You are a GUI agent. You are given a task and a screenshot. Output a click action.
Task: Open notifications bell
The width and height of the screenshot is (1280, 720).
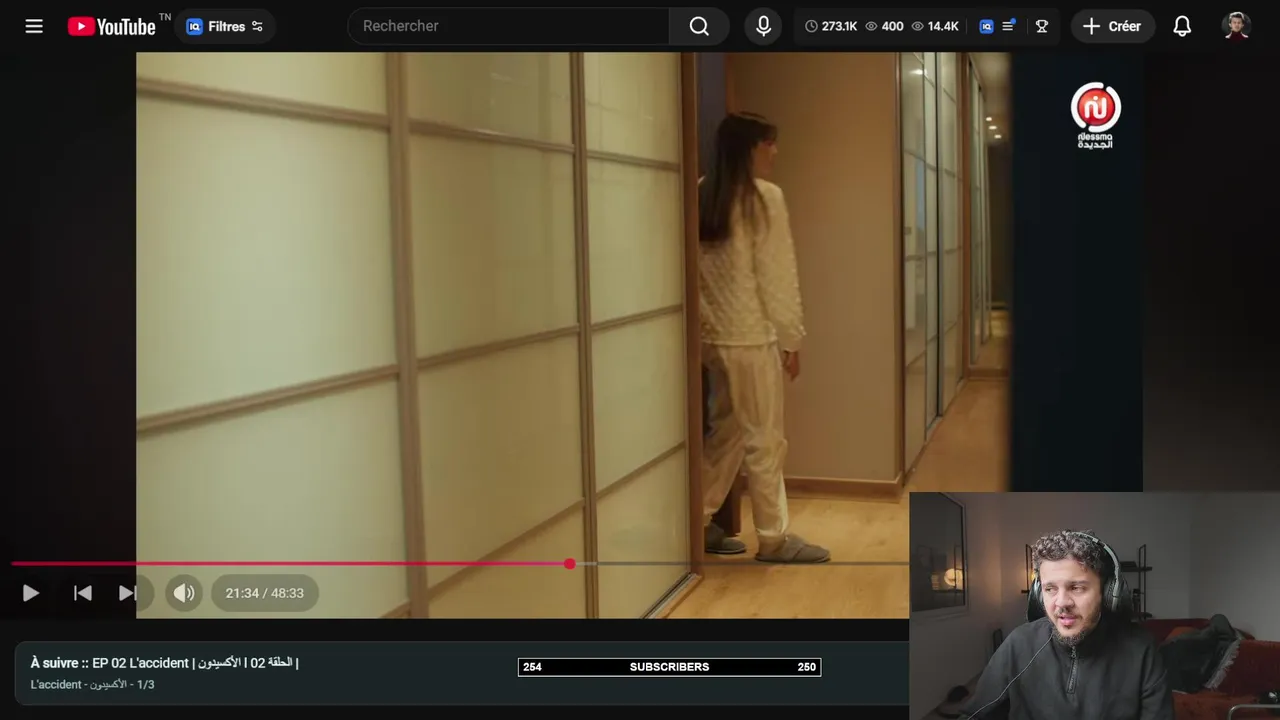tap(1182, 26)
